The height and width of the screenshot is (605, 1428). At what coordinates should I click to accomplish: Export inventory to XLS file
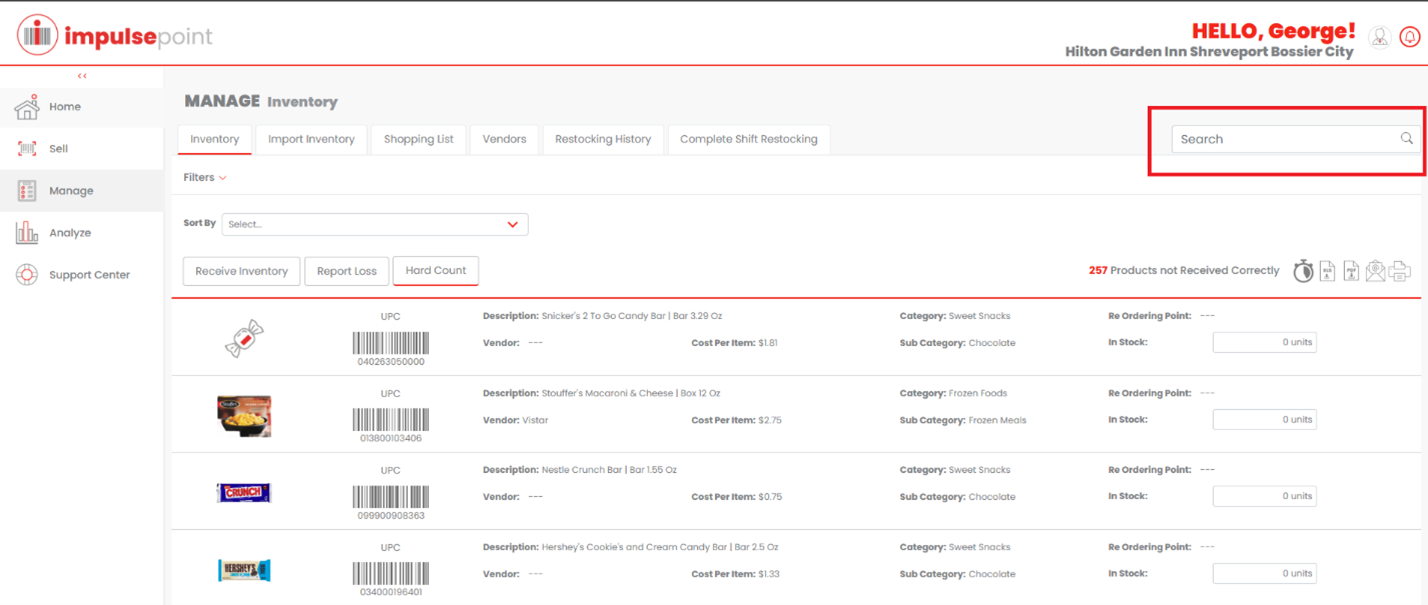coord(1328,270)
